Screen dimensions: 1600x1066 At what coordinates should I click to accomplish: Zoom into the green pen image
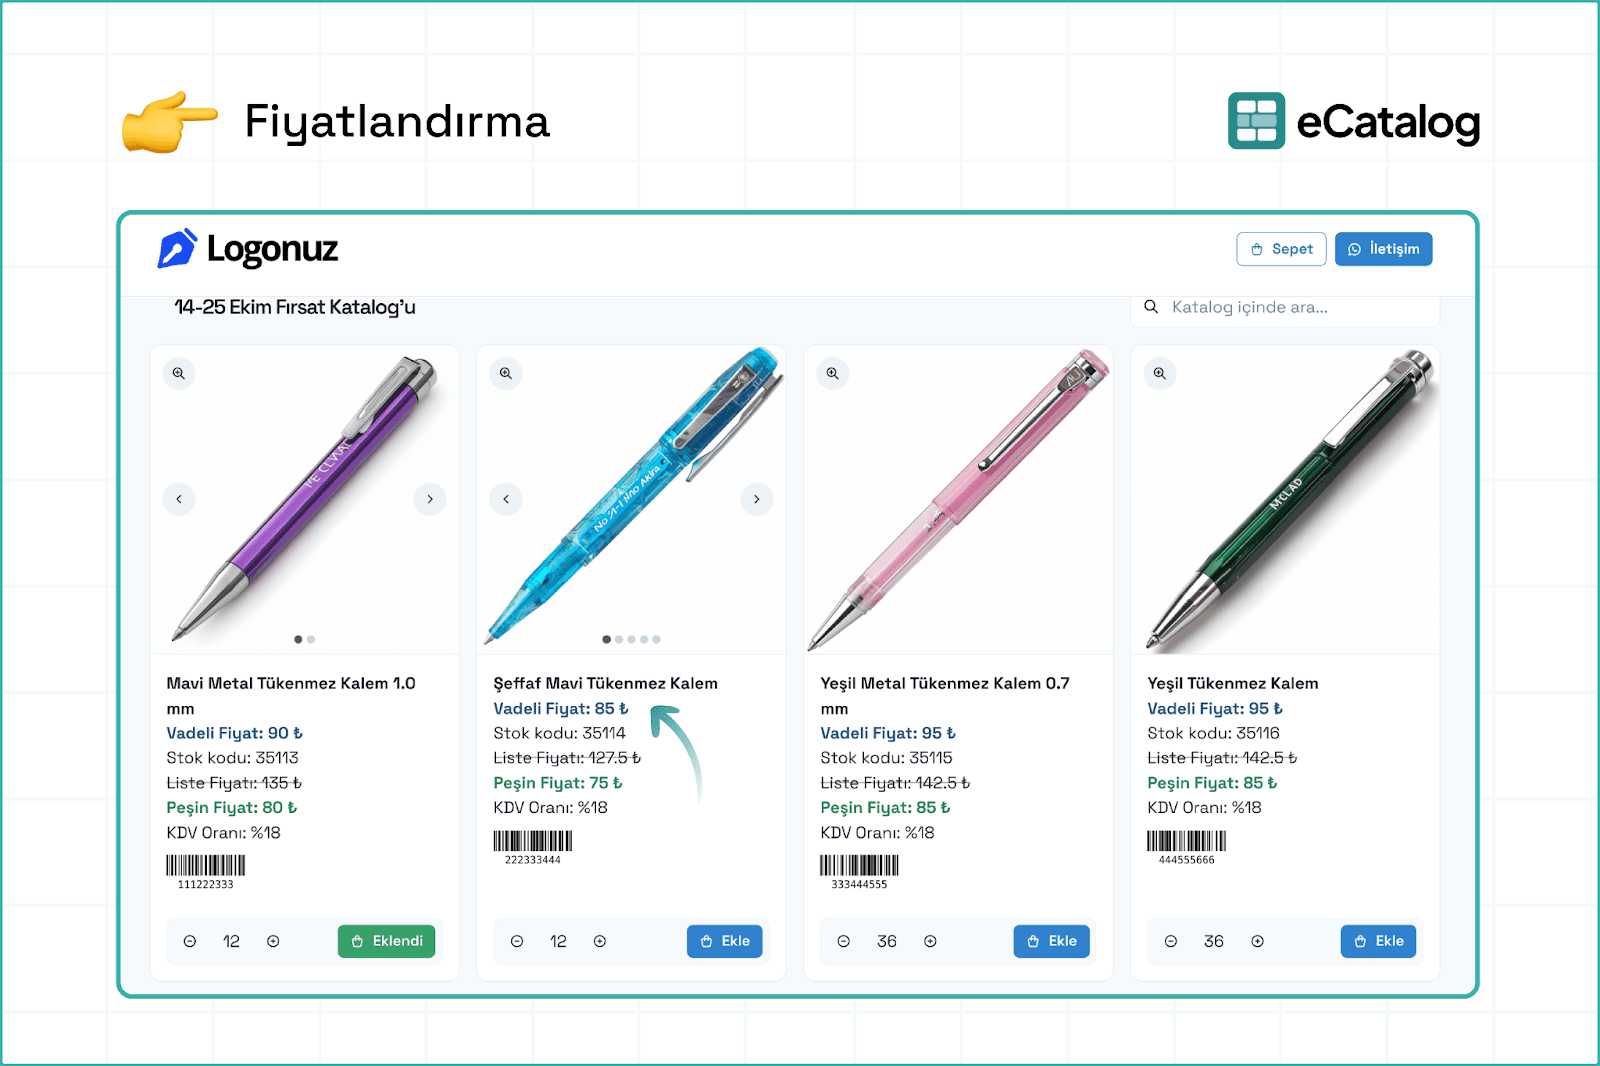(x=1160, y=373)
